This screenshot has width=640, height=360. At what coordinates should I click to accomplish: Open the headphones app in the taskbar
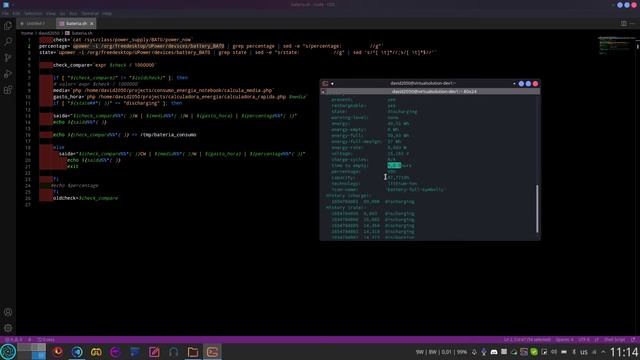pos(173,352)
